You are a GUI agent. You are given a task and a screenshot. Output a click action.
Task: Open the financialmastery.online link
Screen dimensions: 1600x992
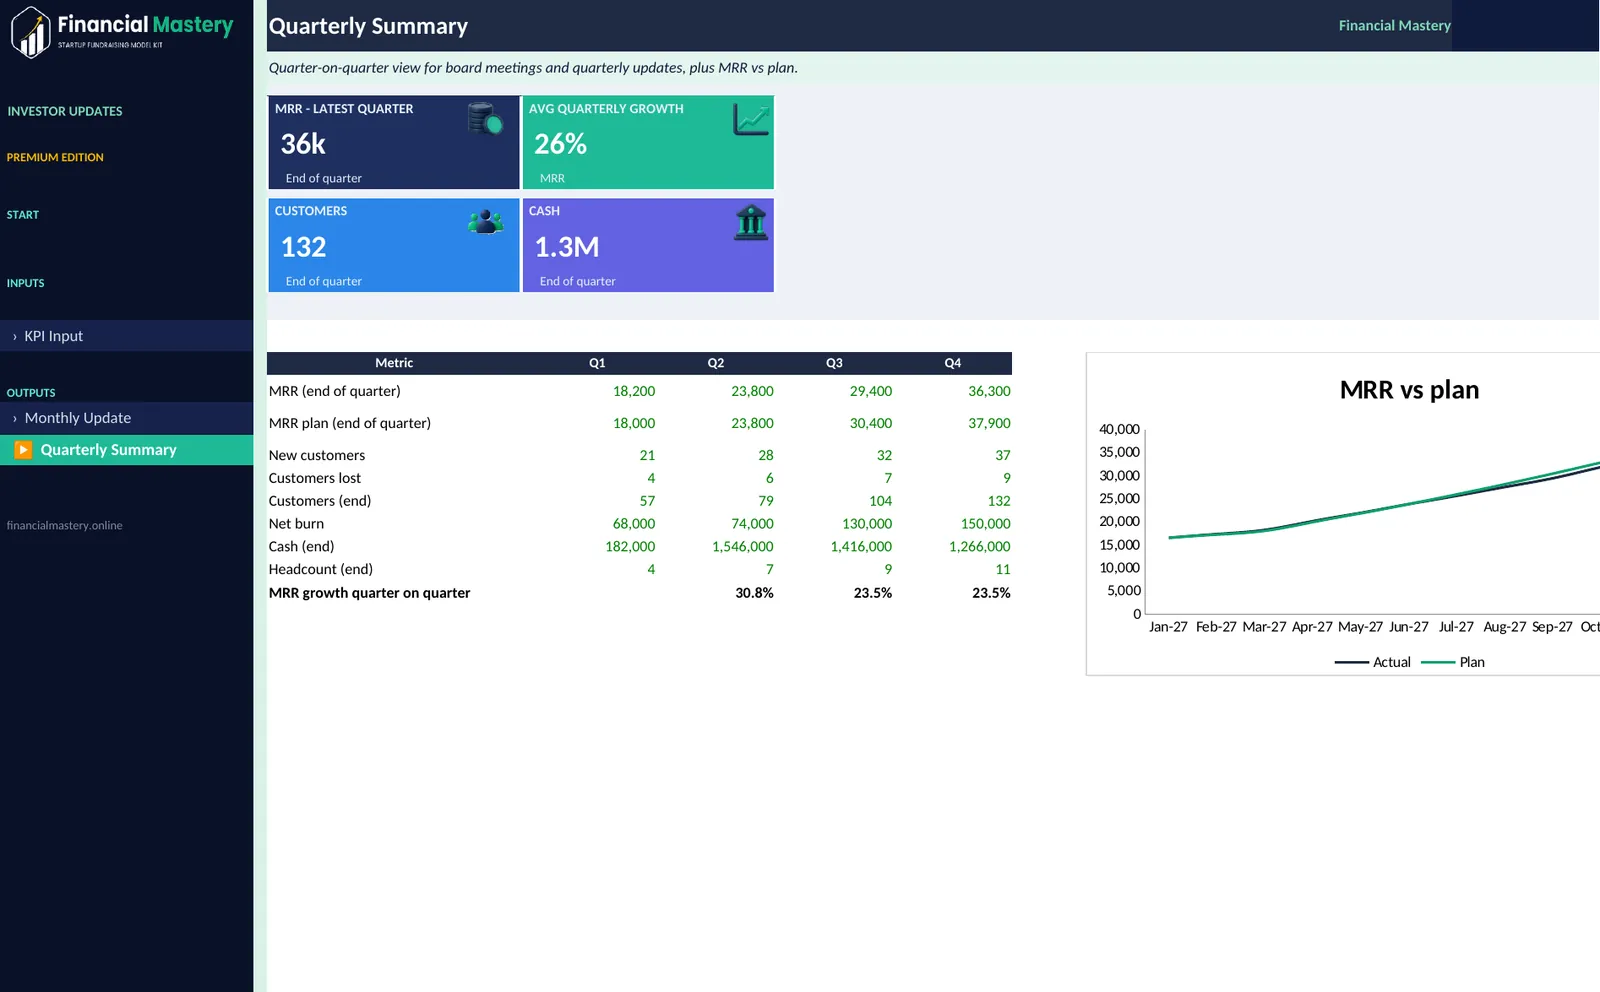tap(64, 525)
